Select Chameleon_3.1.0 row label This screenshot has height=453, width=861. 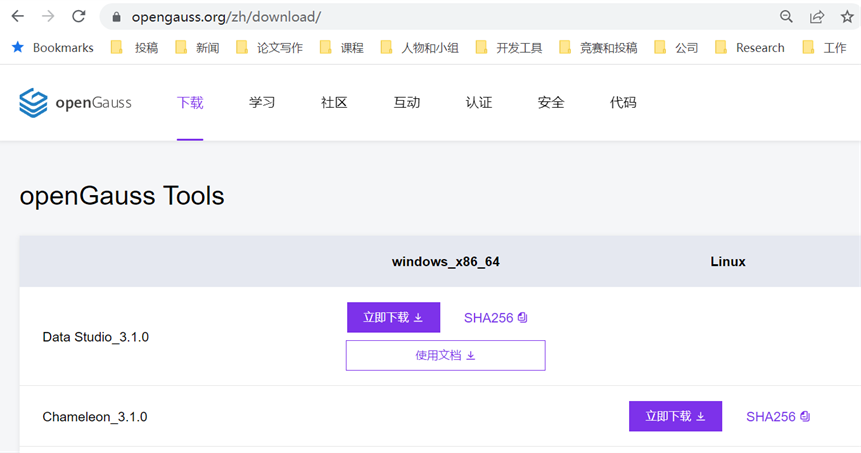pos(94,417)
